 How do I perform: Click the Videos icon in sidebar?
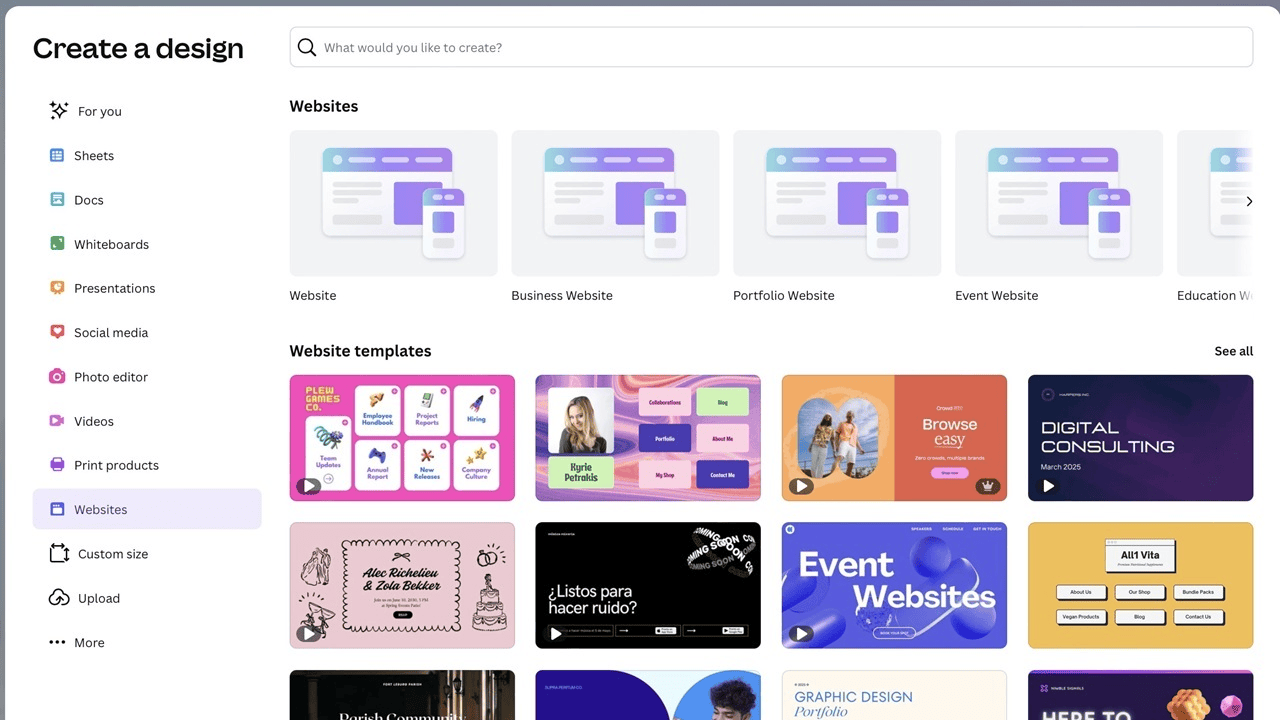point(57,421)
